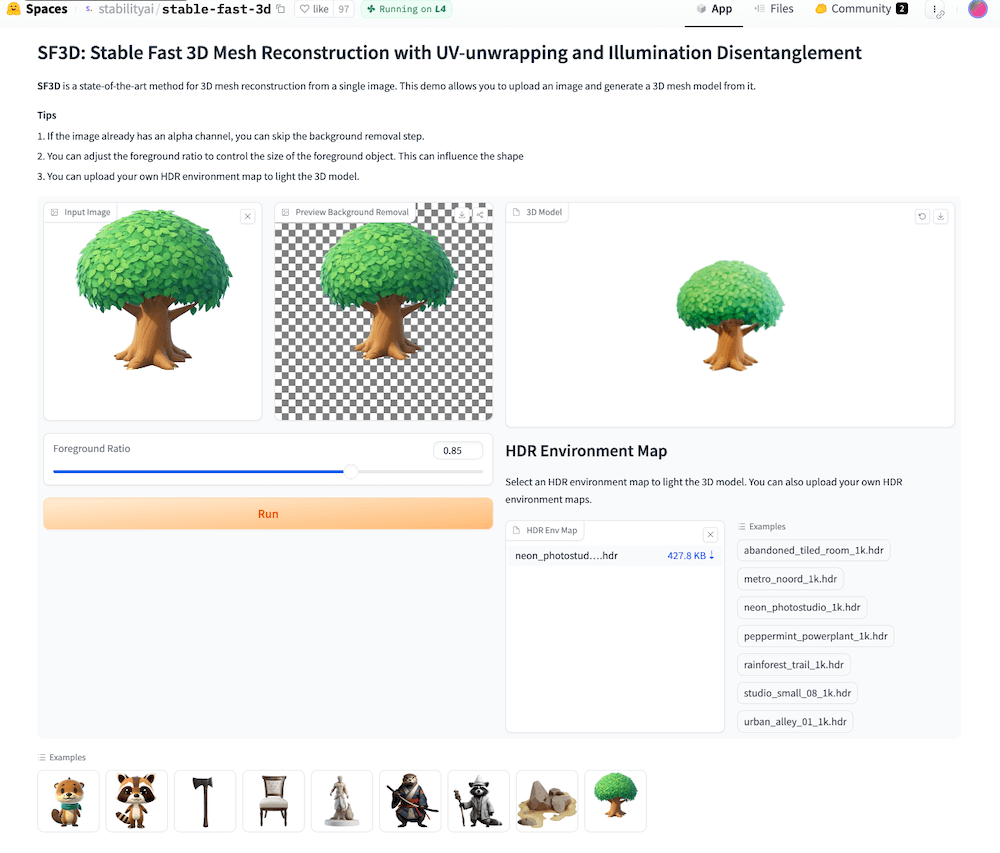The width and height of the screenshot is (1000, 853).
Task: Download neon_photostudio hdr via 427.8 KB link
Action: (x=691, y=556)
